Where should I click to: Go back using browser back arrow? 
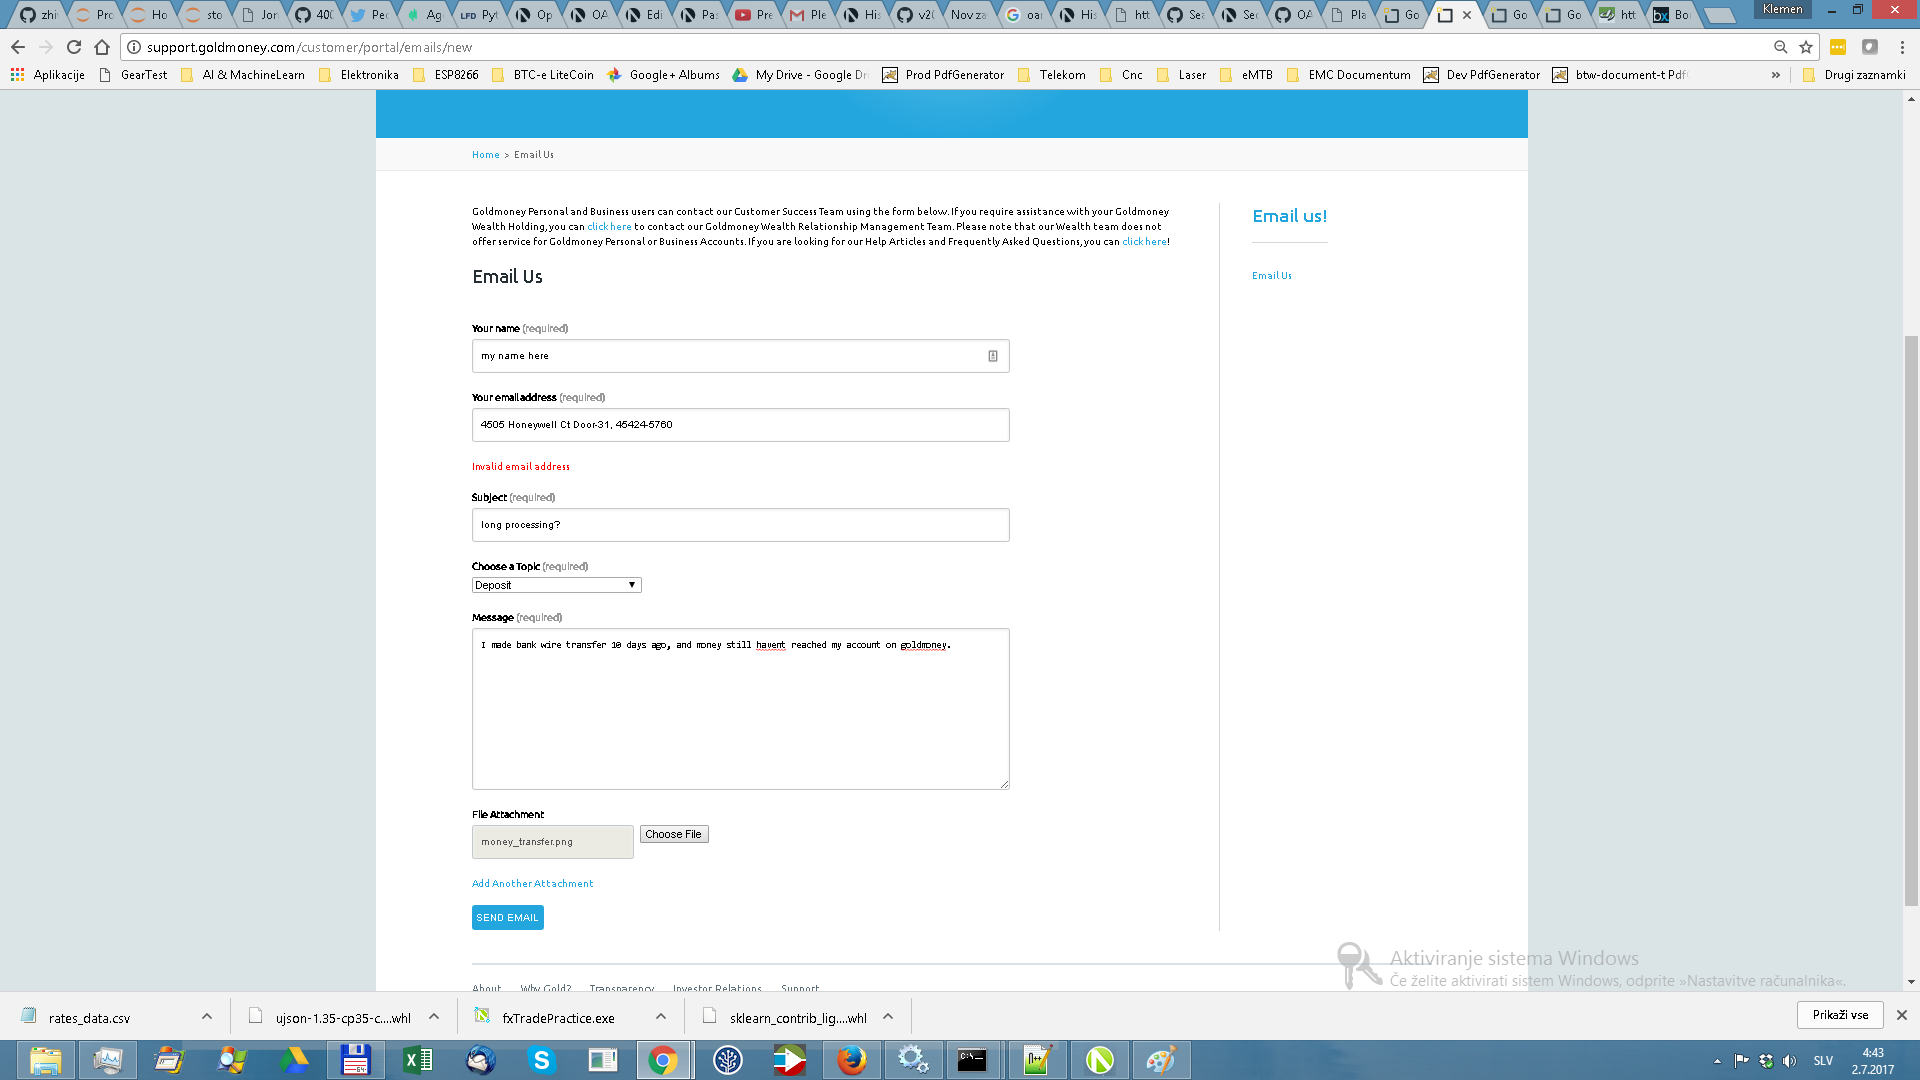tap(18, 47)
